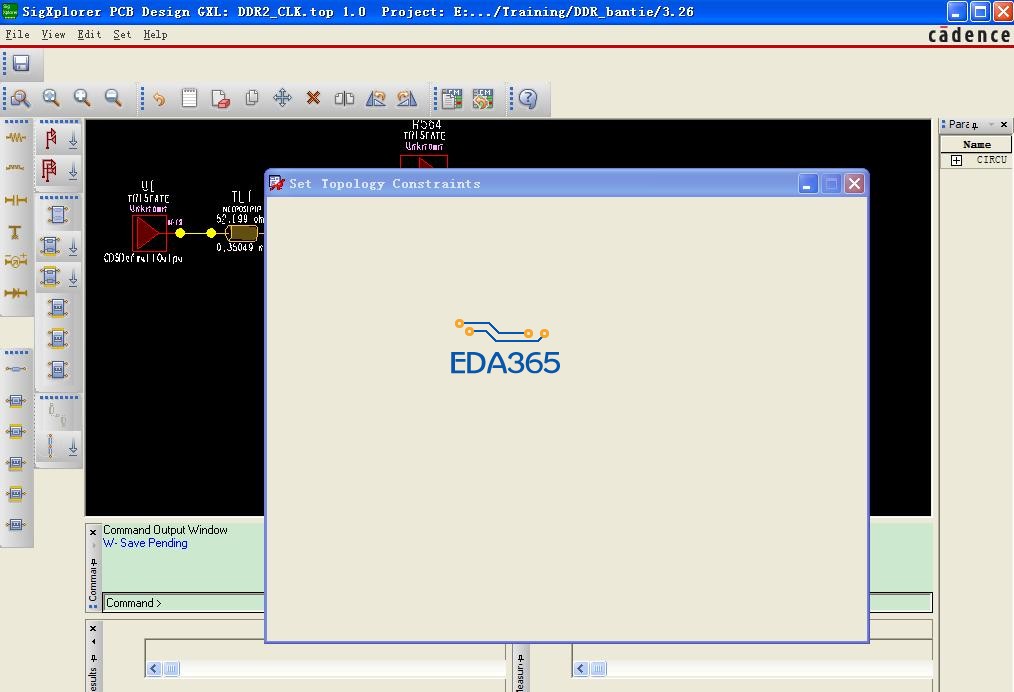The height and width of the screenshot is (692, 1014).
Task: Open dropdown beside differential IO cell icon
Action: [73, 171]
